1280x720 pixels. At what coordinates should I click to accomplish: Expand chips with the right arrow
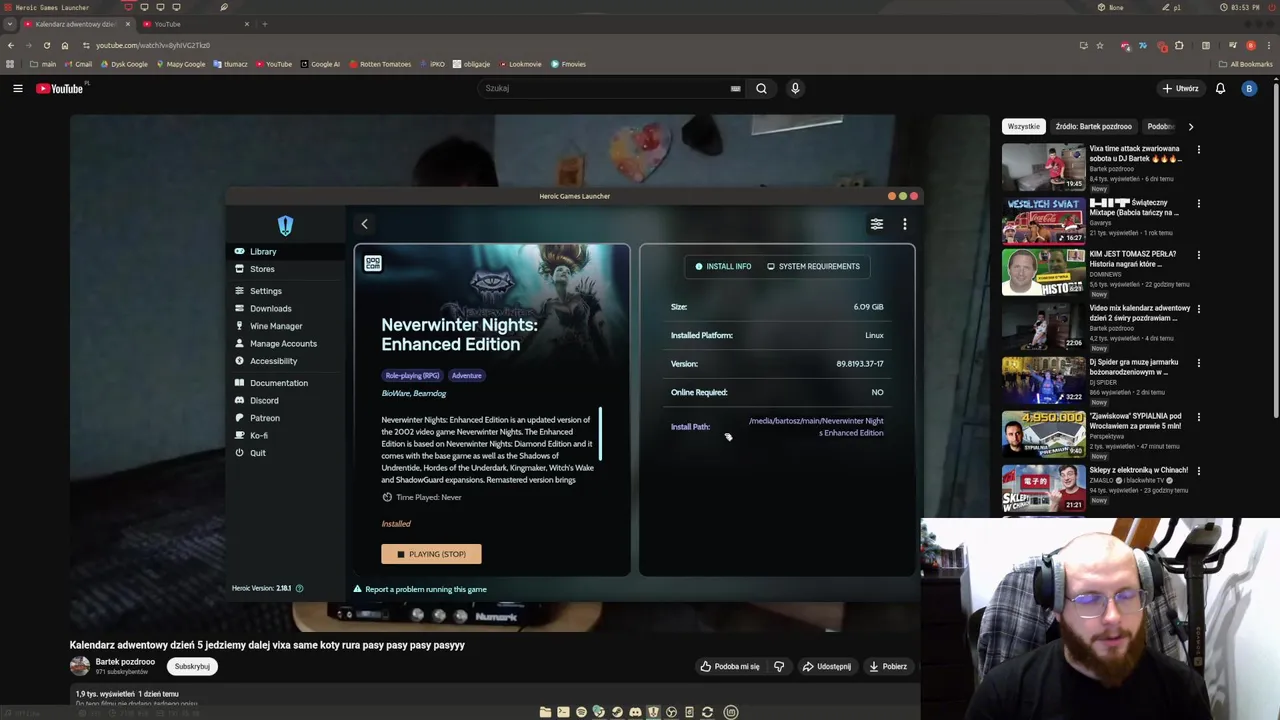(1190, 127)
